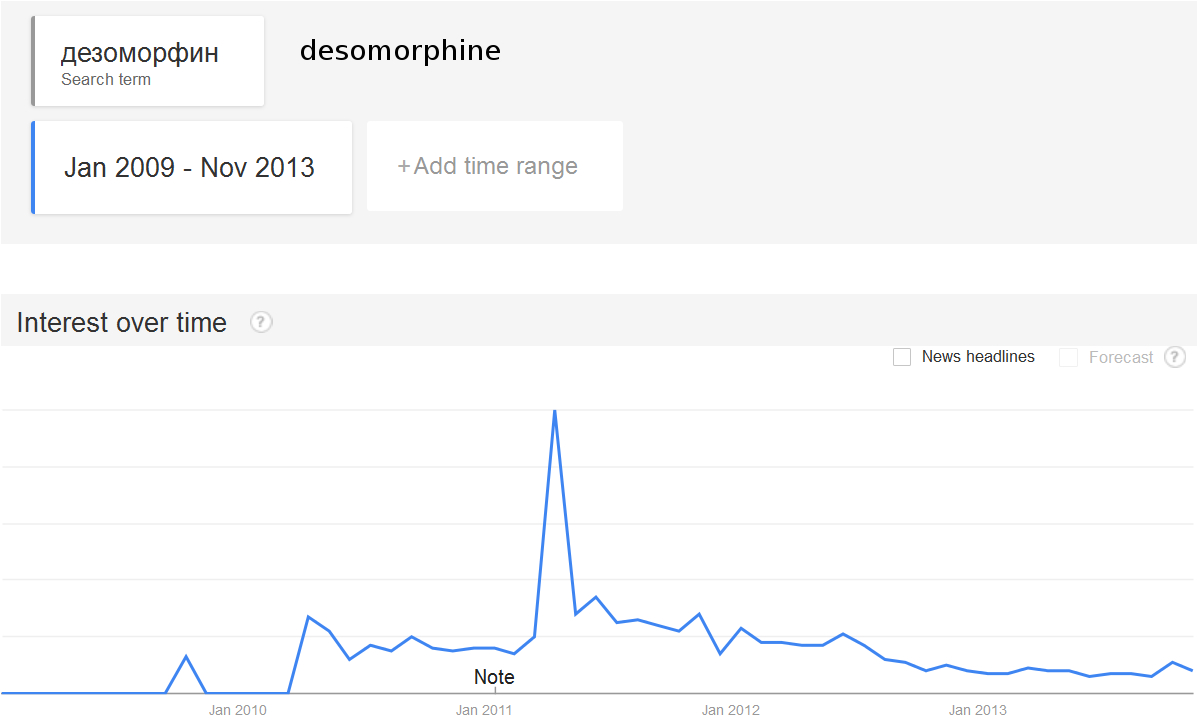1197x726 pixels.
Task: Click the highest spike peak in 2011
Action: click(x=554, y=411)
